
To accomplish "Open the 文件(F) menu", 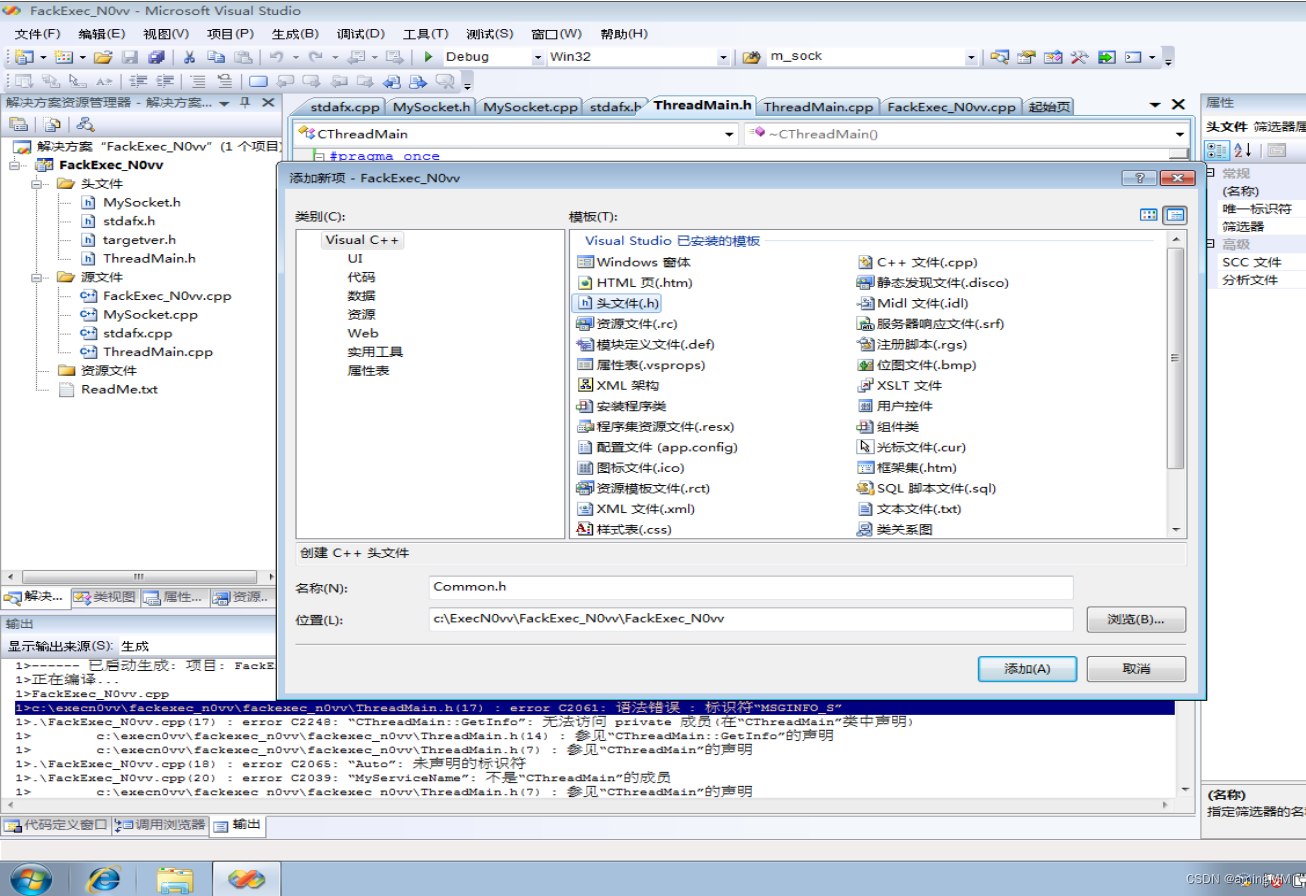I will tap(38, 34).
